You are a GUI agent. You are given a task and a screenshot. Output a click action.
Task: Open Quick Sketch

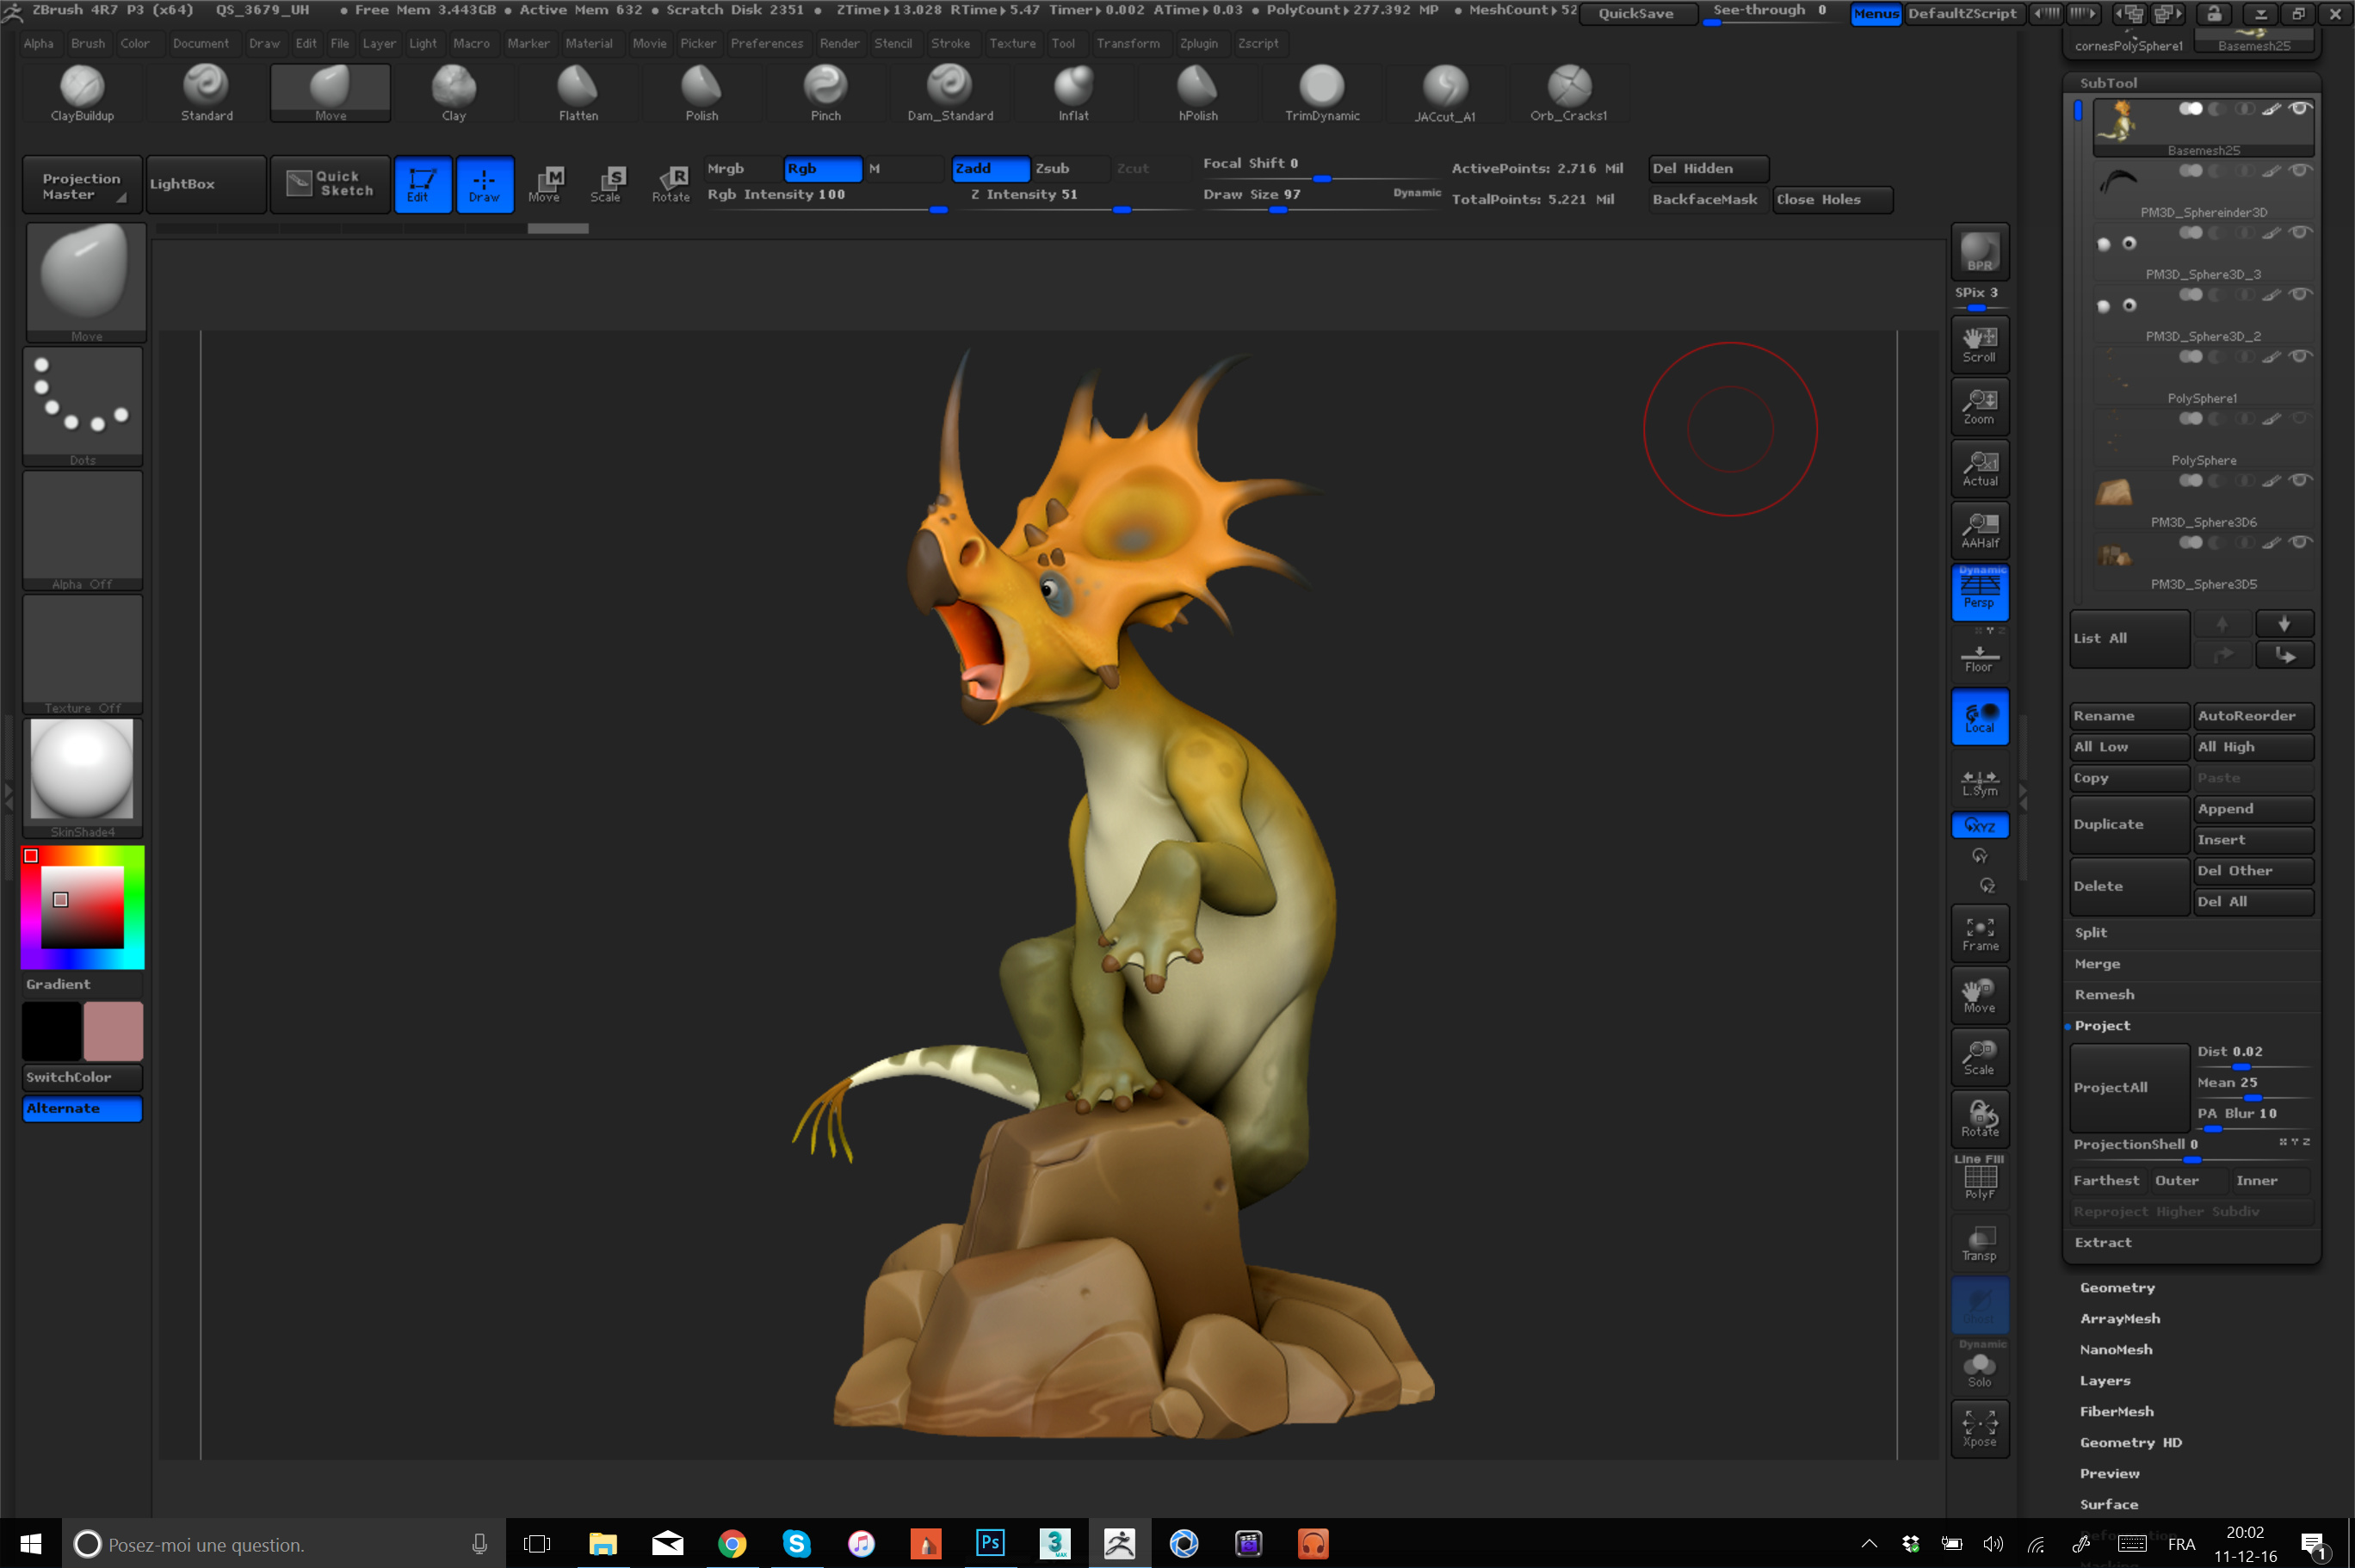tap(331, 184)
